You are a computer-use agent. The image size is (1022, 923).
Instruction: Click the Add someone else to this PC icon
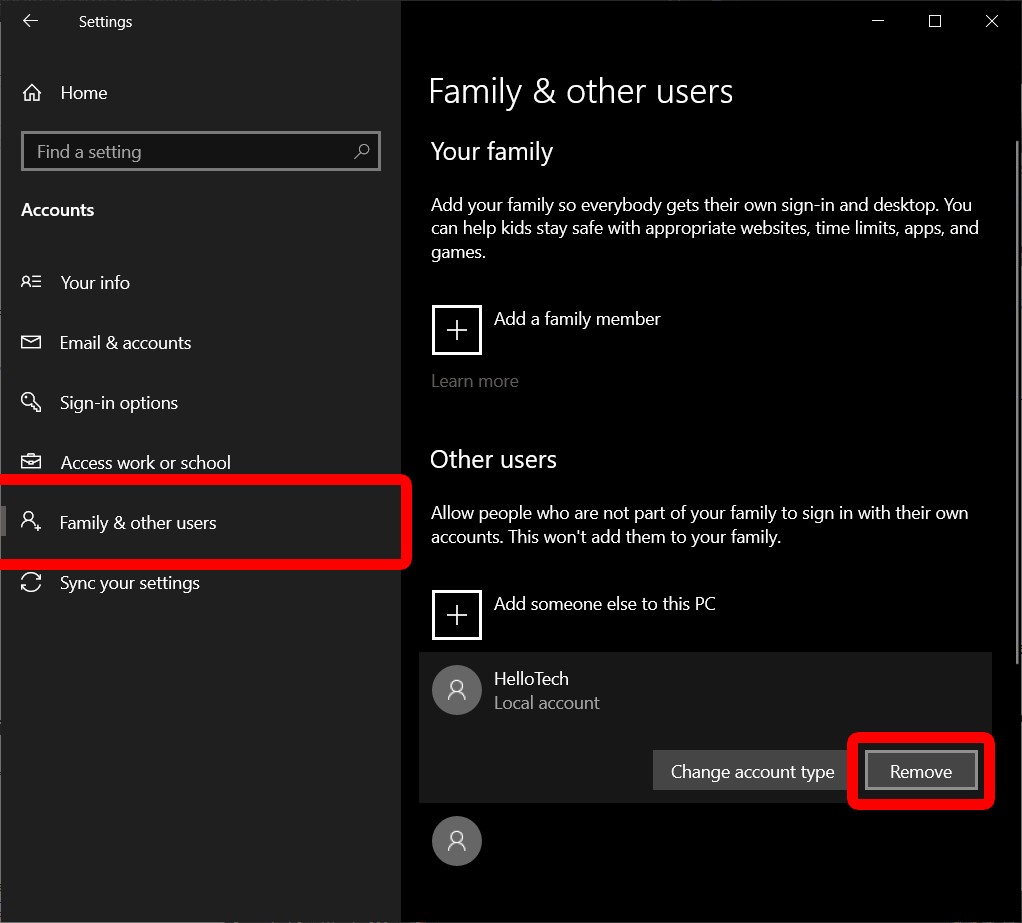pos(456,614)
